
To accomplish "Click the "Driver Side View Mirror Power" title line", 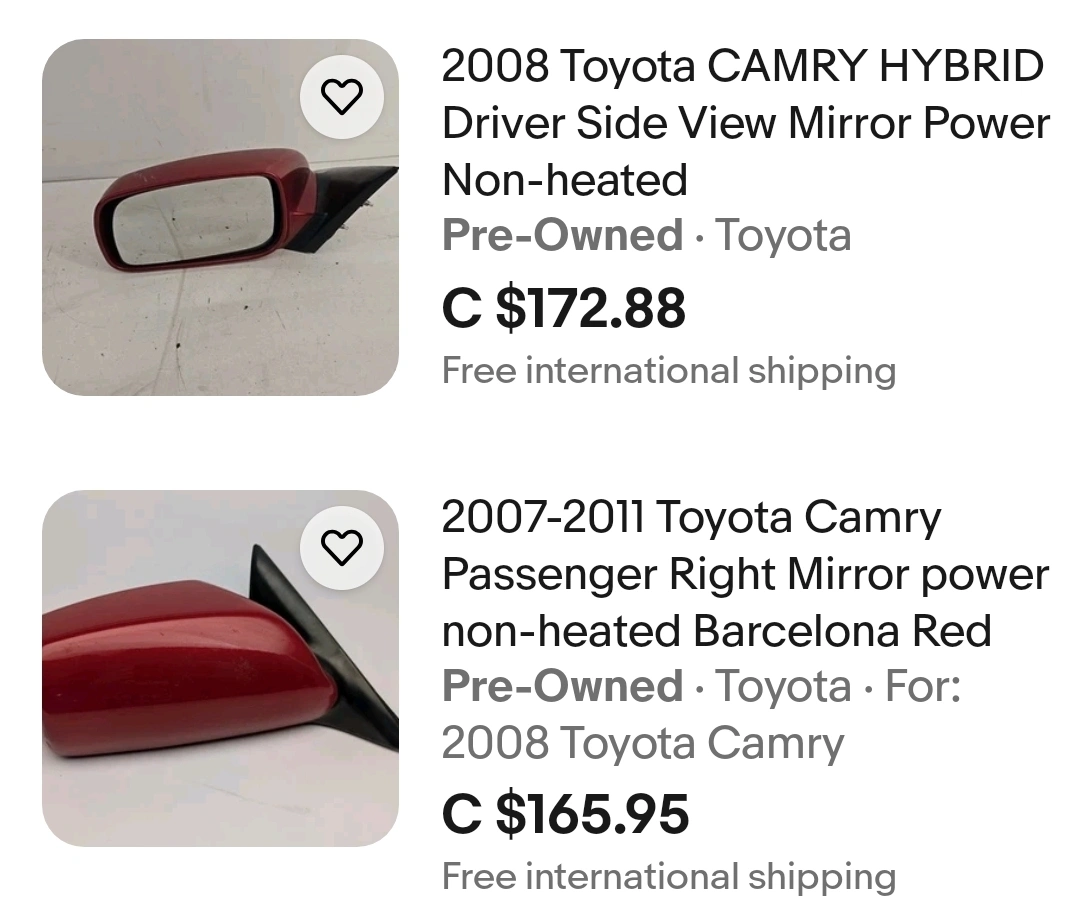I will tap(745, 124).
